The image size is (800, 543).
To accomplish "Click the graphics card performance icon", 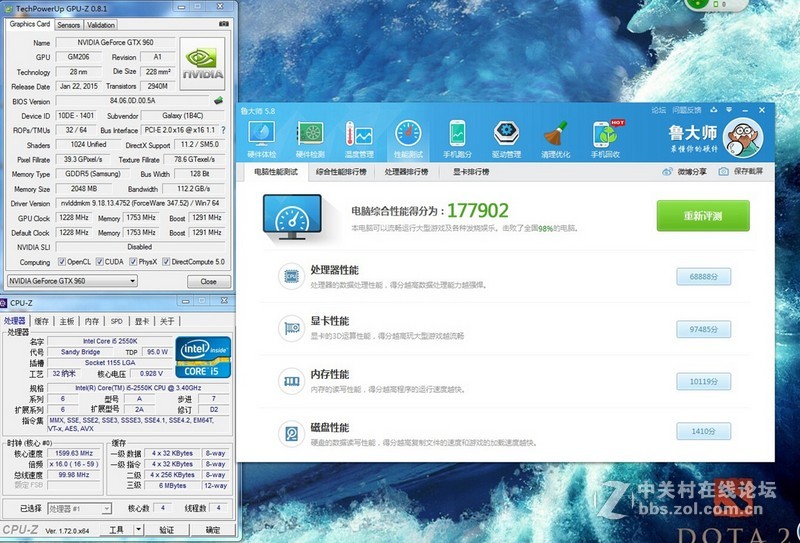I will (x=292, y=328).
